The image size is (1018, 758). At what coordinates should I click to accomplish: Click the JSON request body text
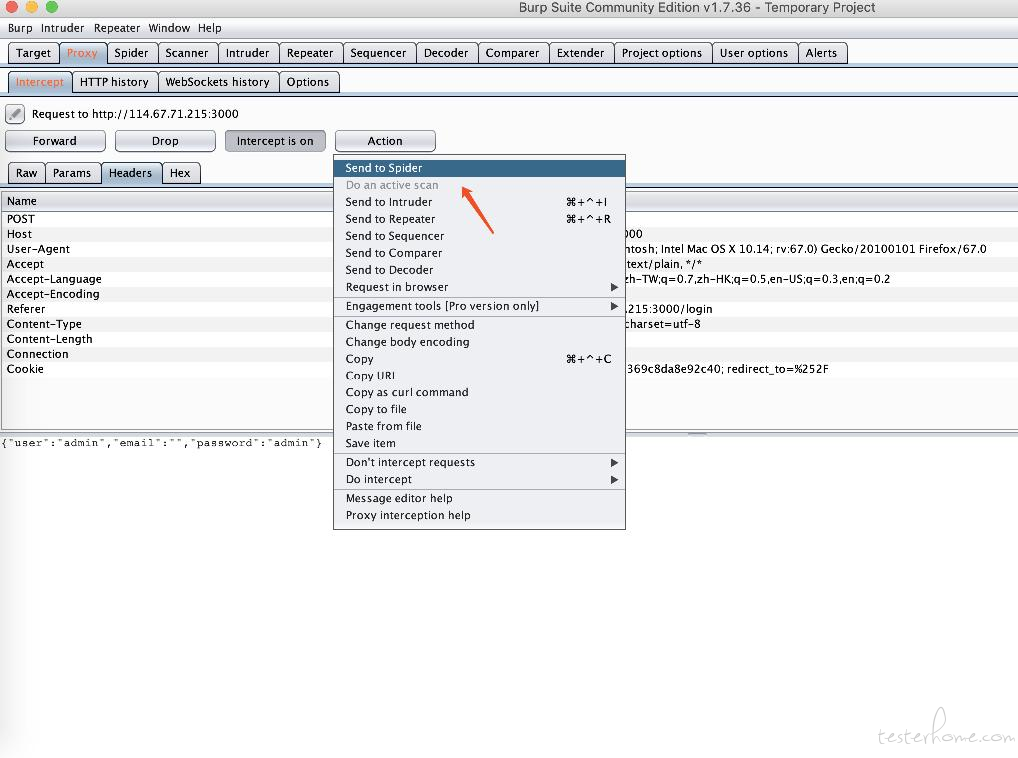(162, 443)
